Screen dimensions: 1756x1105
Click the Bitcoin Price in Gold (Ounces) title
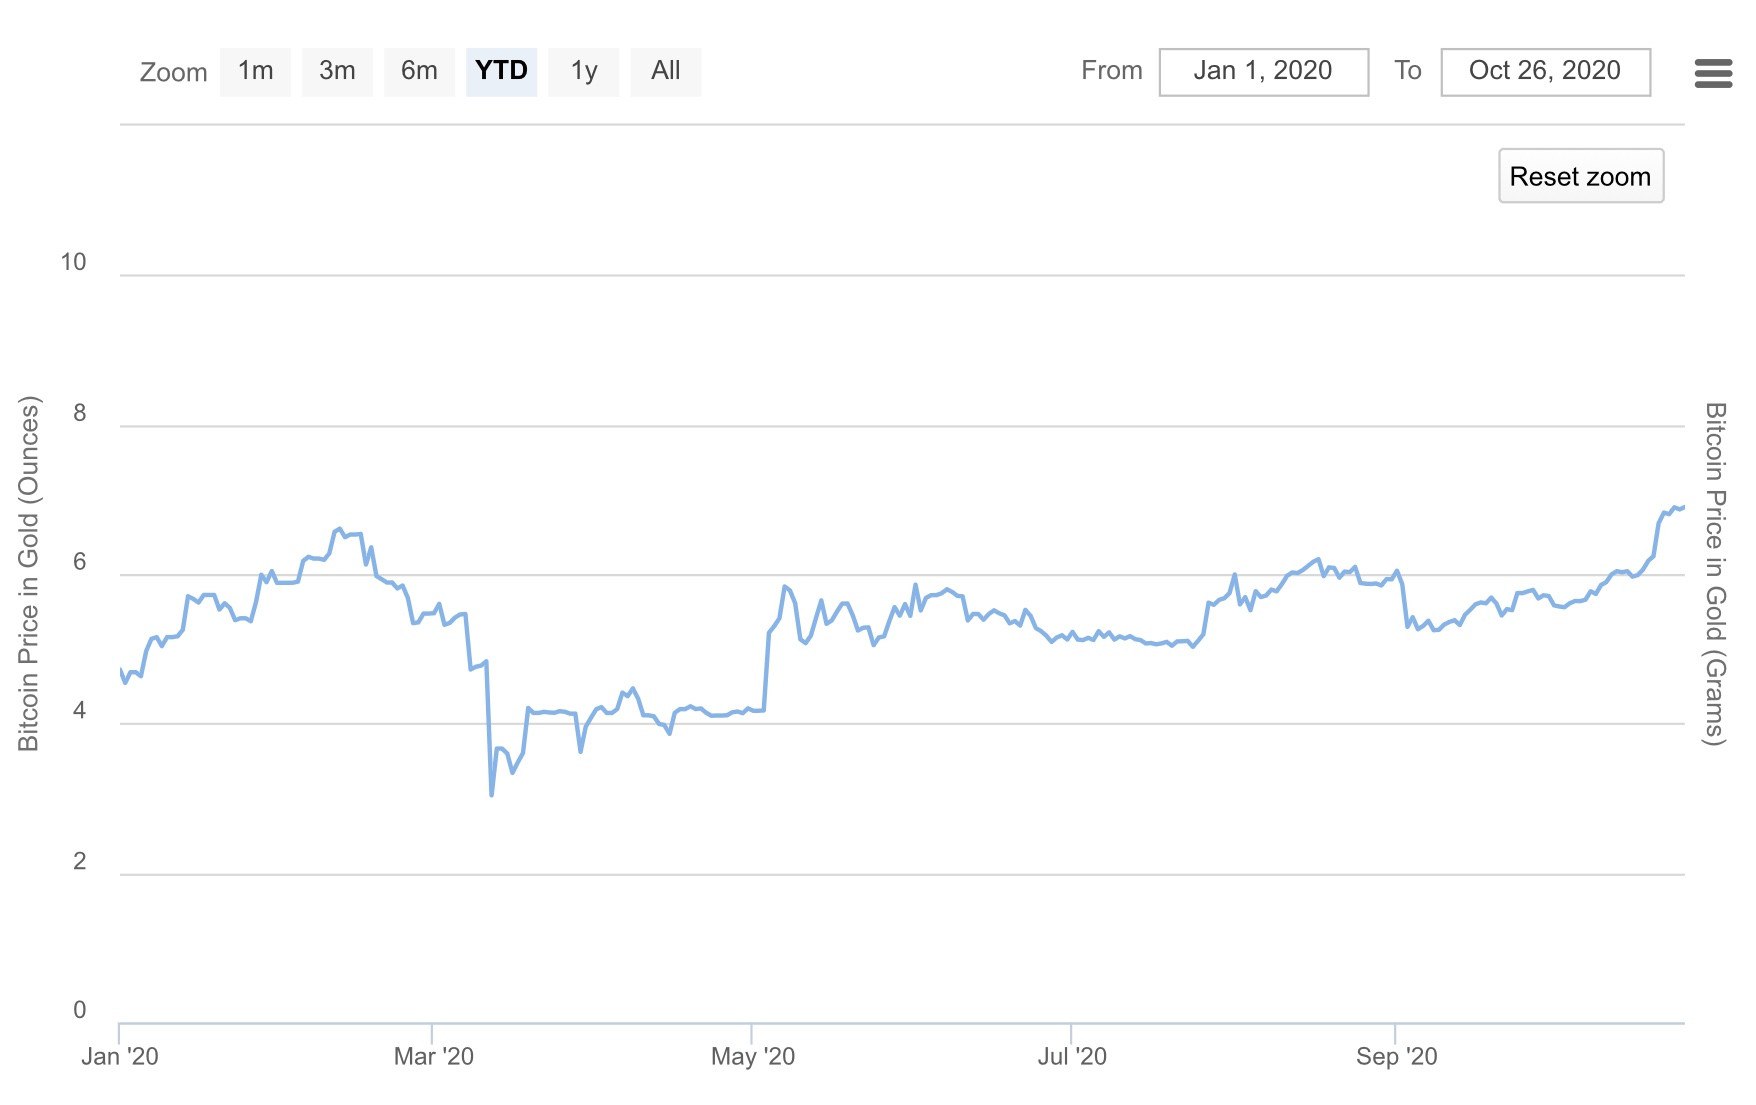[29, 574]
